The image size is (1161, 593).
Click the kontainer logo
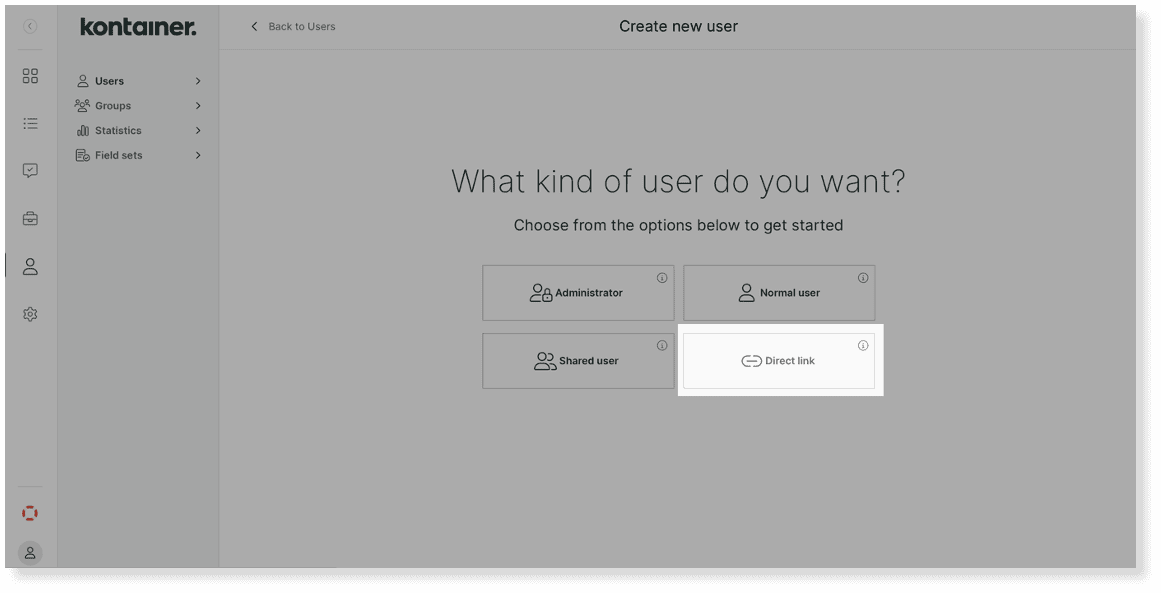coord(137,27)
